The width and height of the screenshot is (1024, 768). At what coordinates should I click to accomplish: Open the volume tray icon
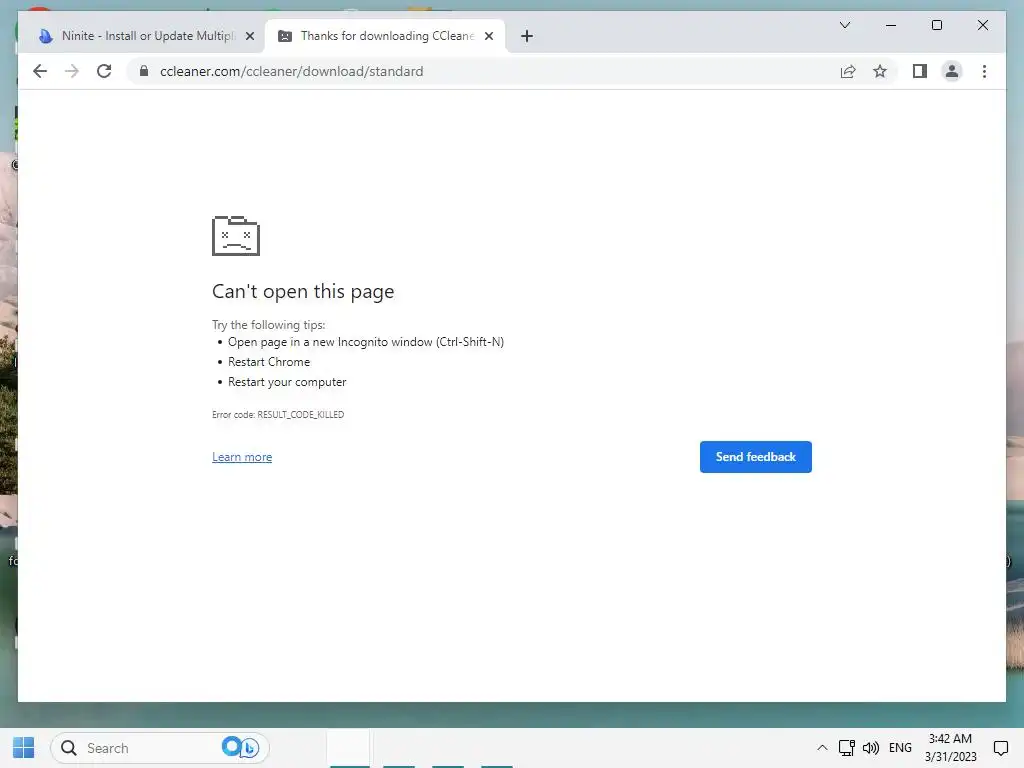[871, 748]
